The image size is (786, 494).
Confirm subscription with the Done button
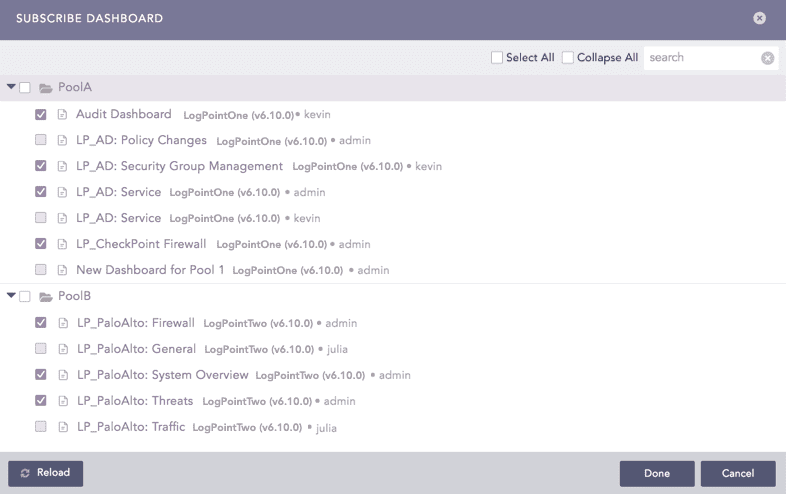tap(657, 473)
